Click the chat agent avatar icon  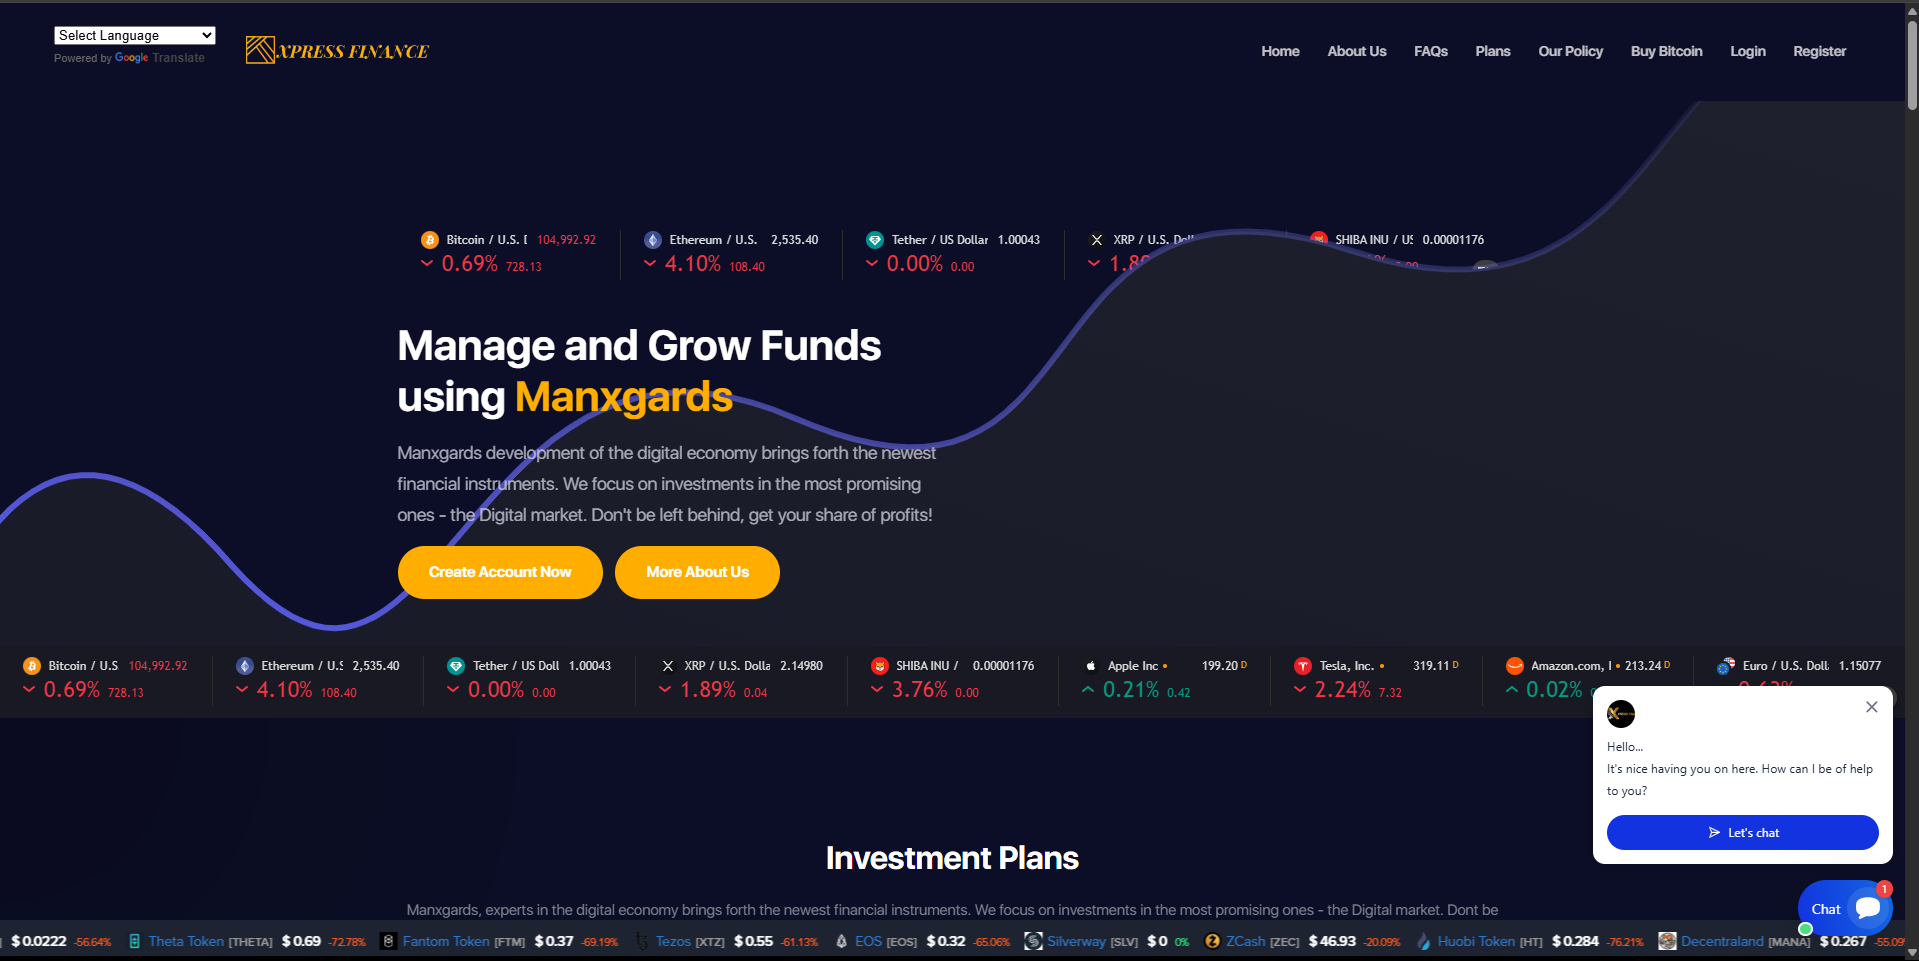(1620, 714)
